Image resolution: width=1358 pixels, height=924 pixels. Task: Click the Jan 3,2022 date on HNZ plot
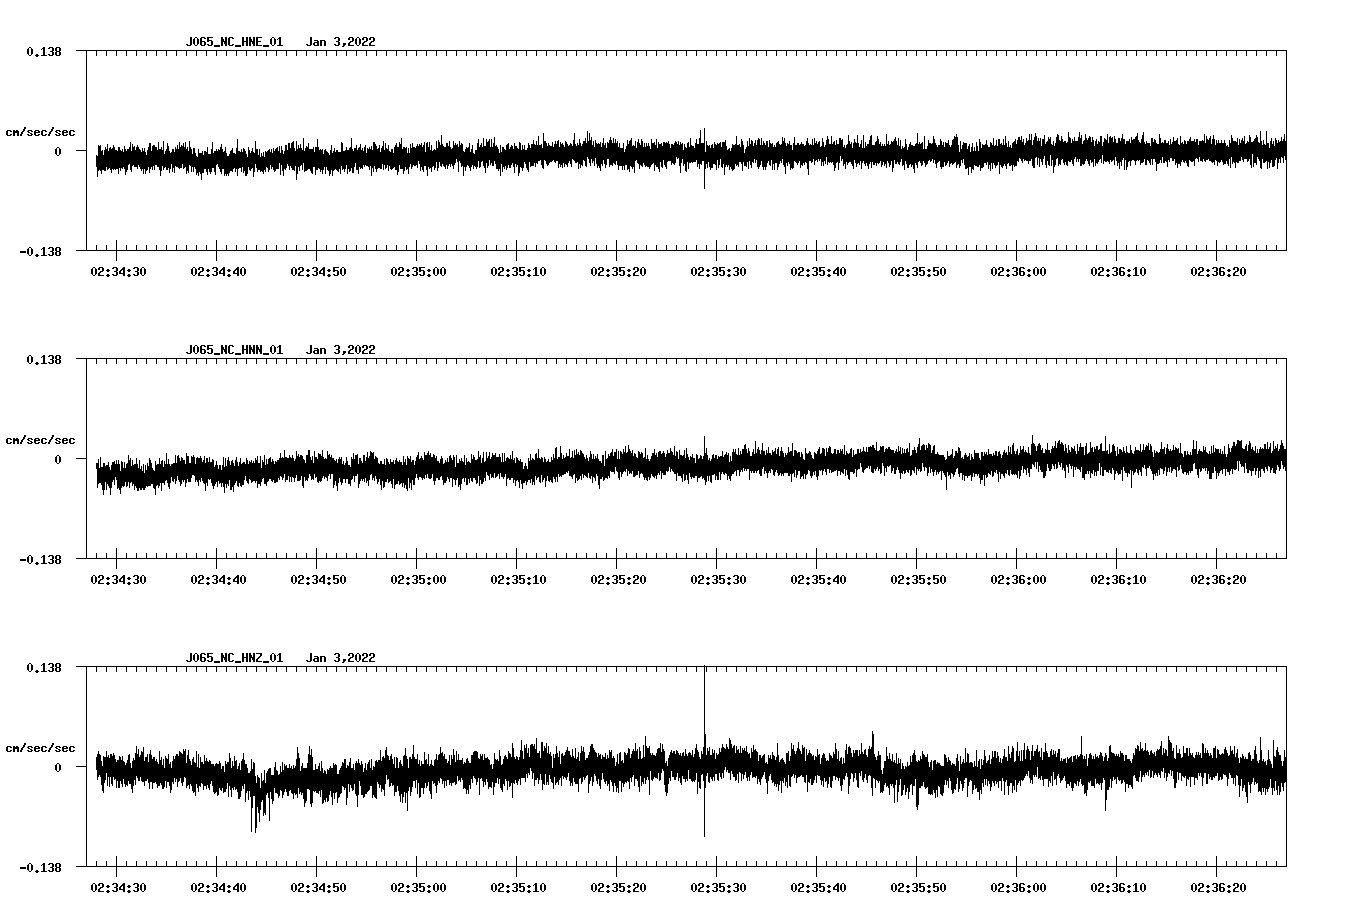click(341, 658)
